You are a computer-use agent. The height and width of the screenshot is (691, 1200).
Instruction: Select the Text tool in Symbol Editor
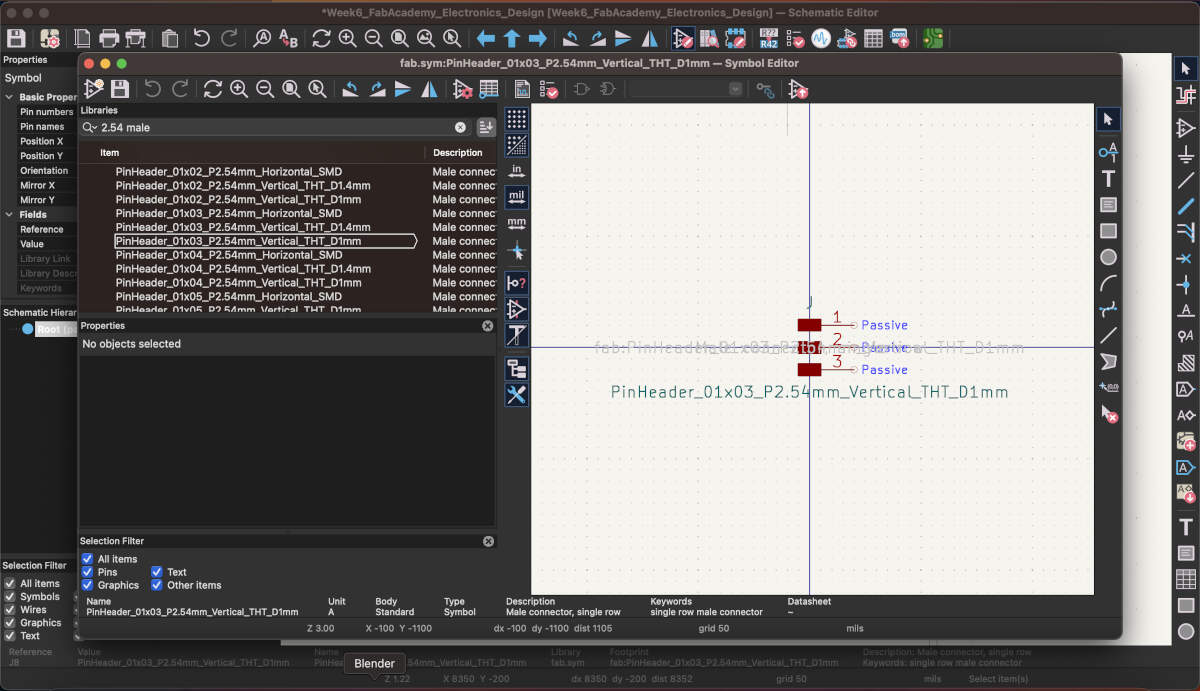tap(1108, 179)
